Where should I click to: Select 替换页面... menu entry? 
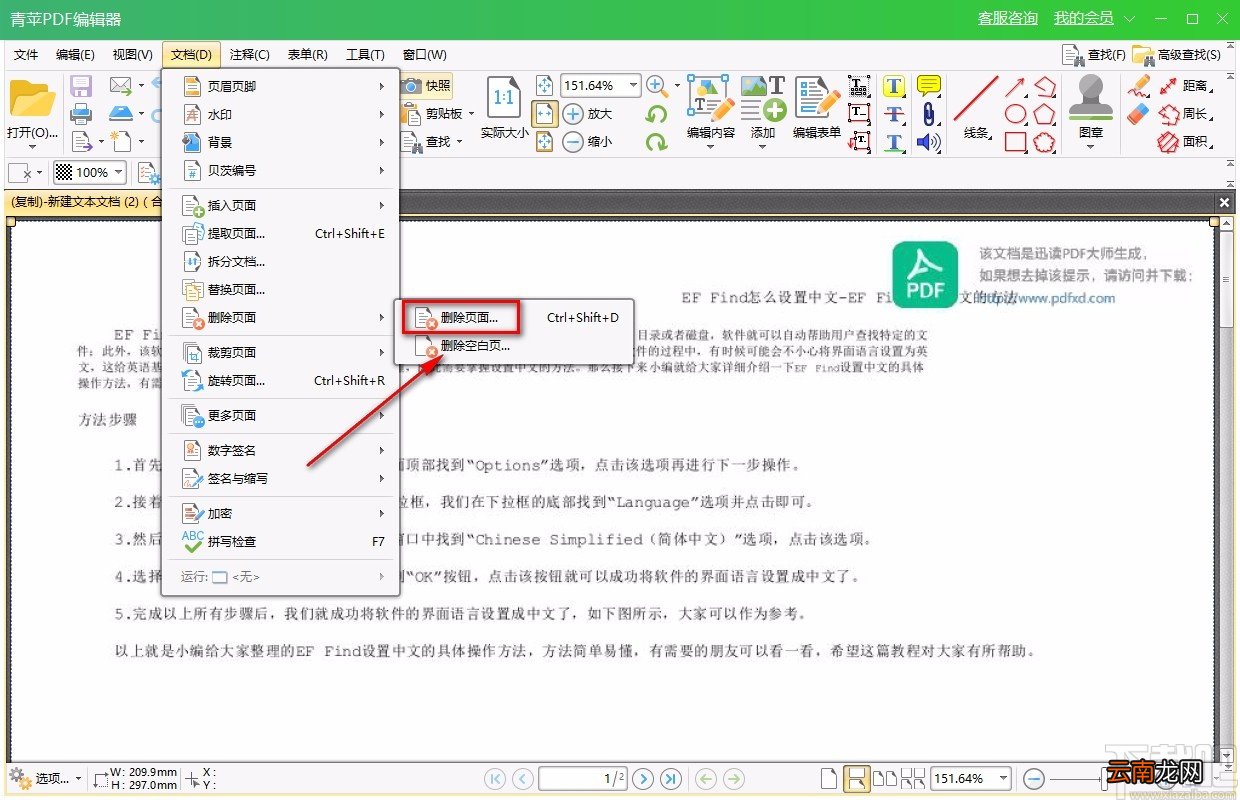point(281,289)
